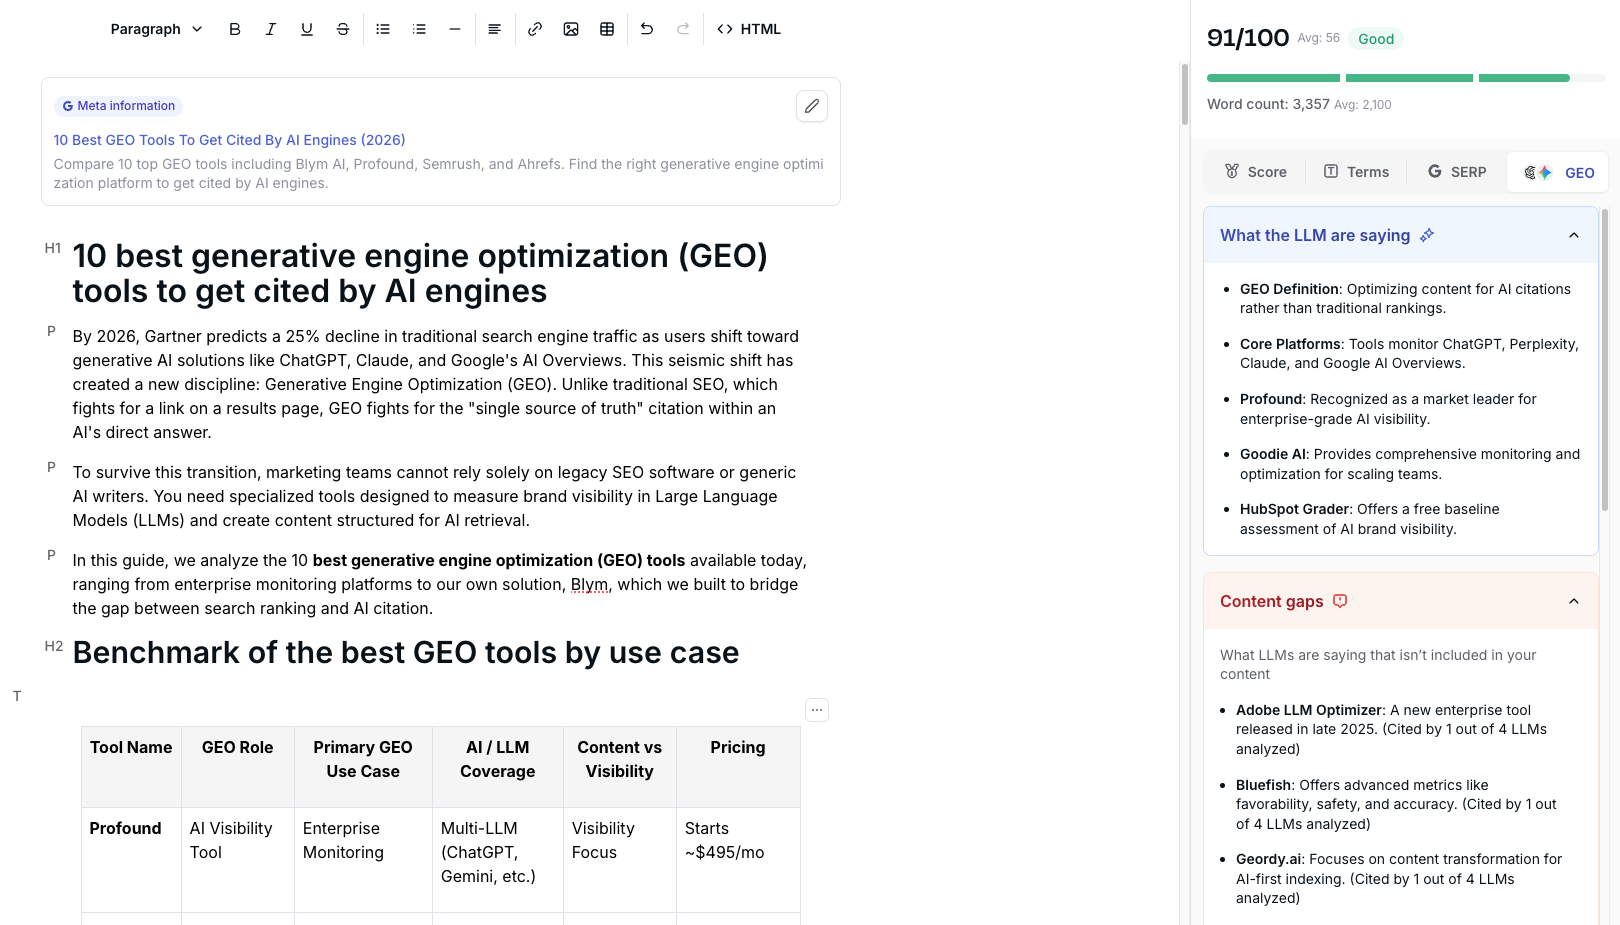
Task: Click the T block marker beside the table
Action: 17,696
